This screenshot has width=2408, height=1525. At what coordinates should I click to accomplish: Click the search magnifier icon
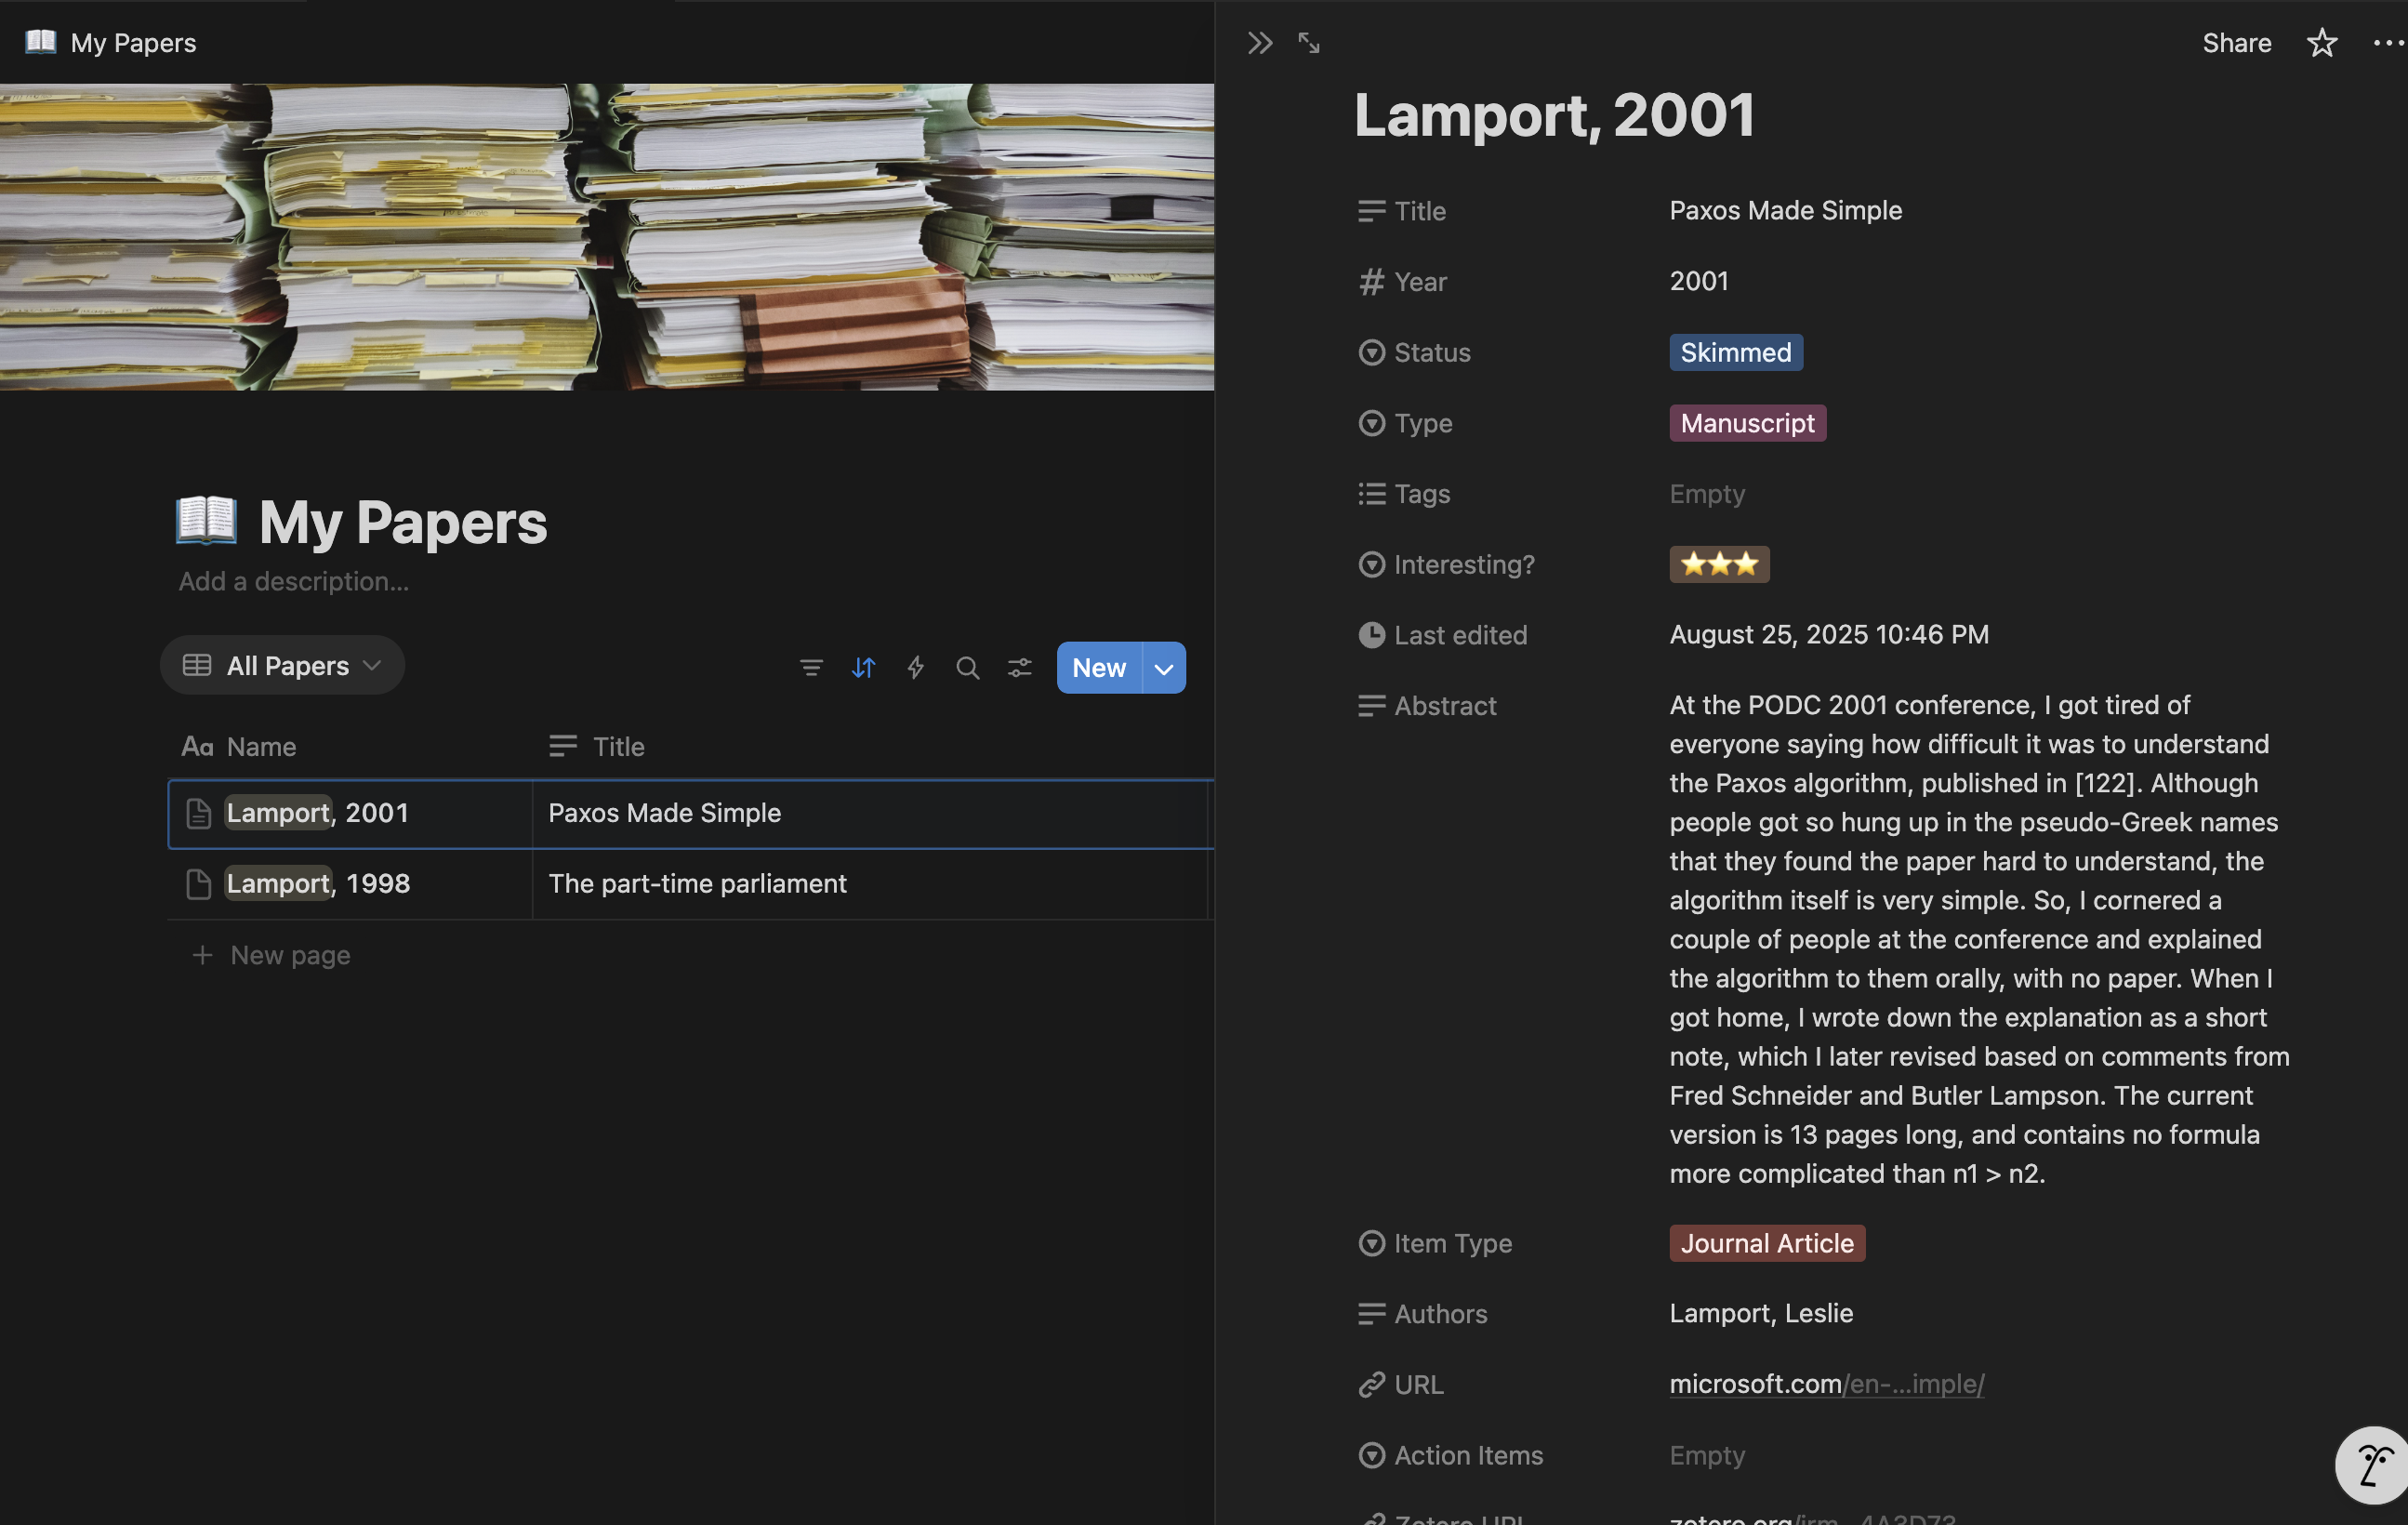[967, 667]
